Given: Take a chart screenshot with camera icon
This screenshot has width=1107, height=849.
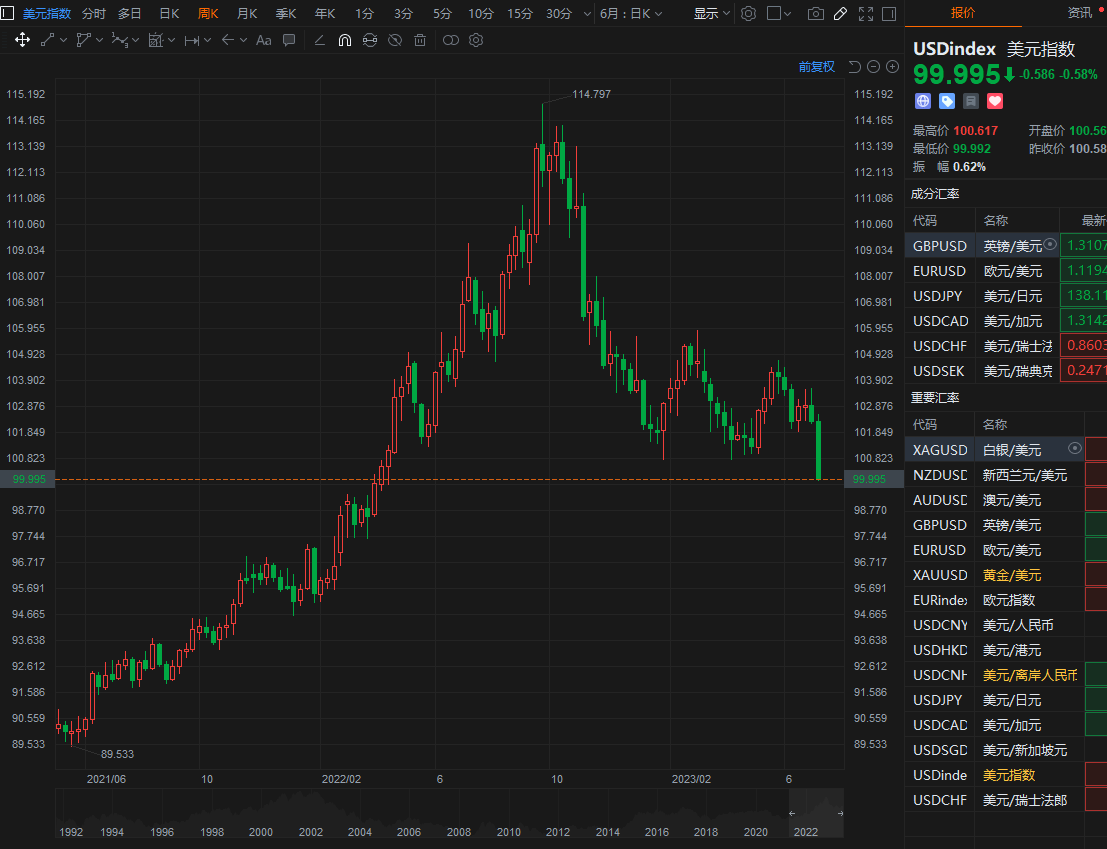Looking at the screenshot, I should coord(815,13).
